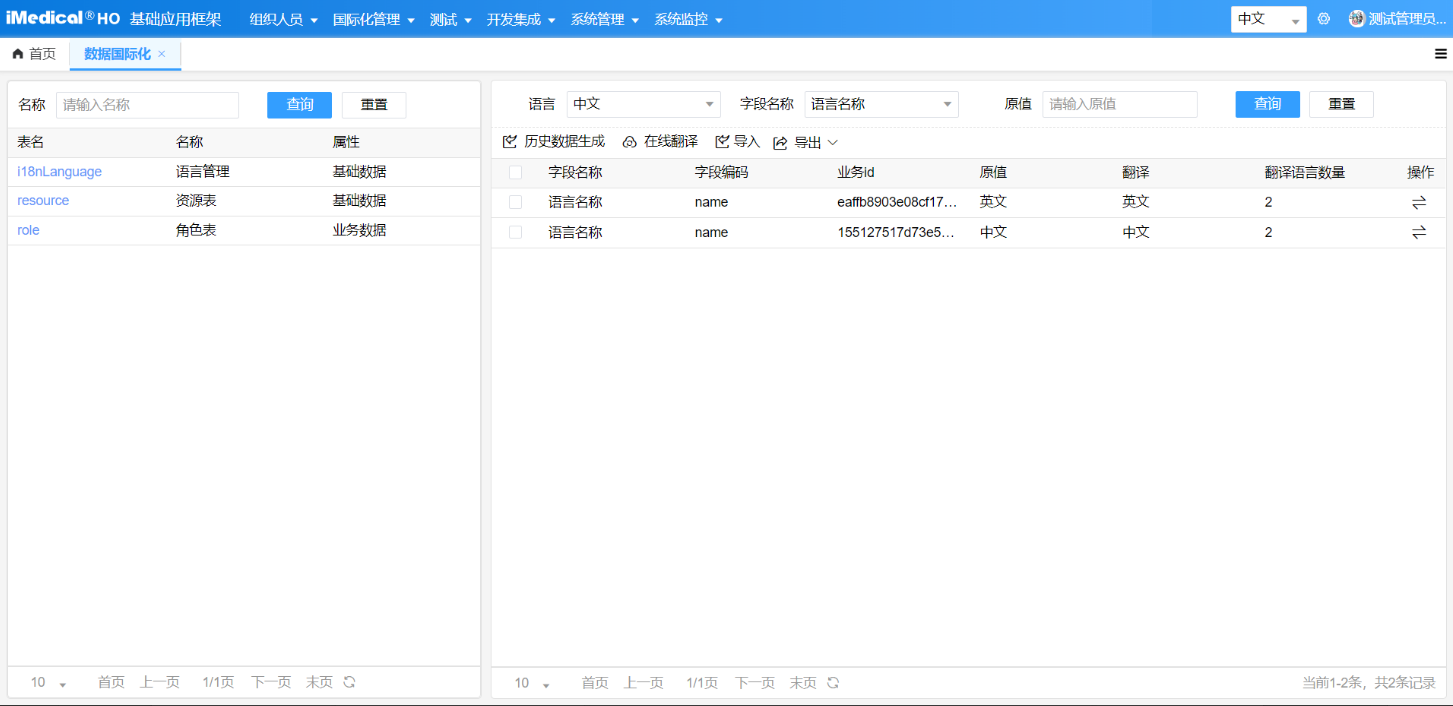Click the 导入 import icon
Viewport: 1453px width, 706px height.
click(722, 142)
